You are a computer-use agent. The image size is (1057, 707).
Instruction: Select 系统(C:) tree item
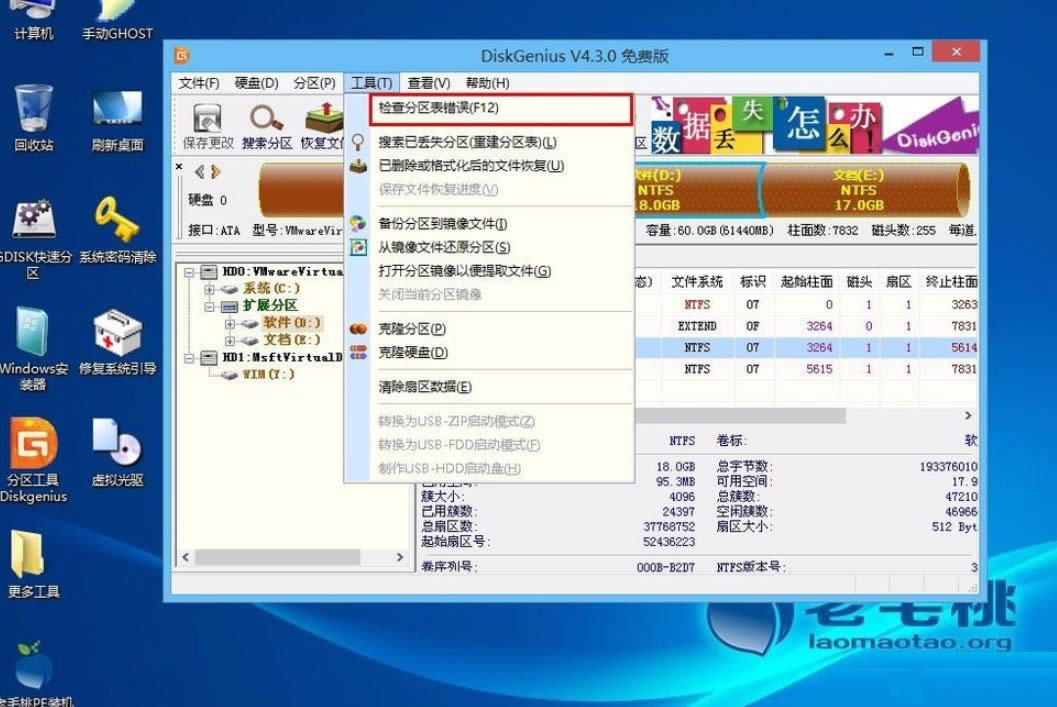[x=271, y=288]
